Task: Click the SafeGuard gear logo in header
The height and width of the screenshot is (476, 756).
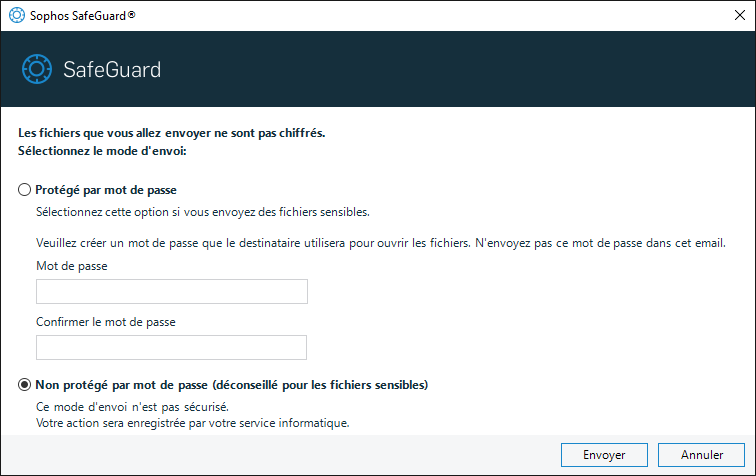Action: point(37,69)
